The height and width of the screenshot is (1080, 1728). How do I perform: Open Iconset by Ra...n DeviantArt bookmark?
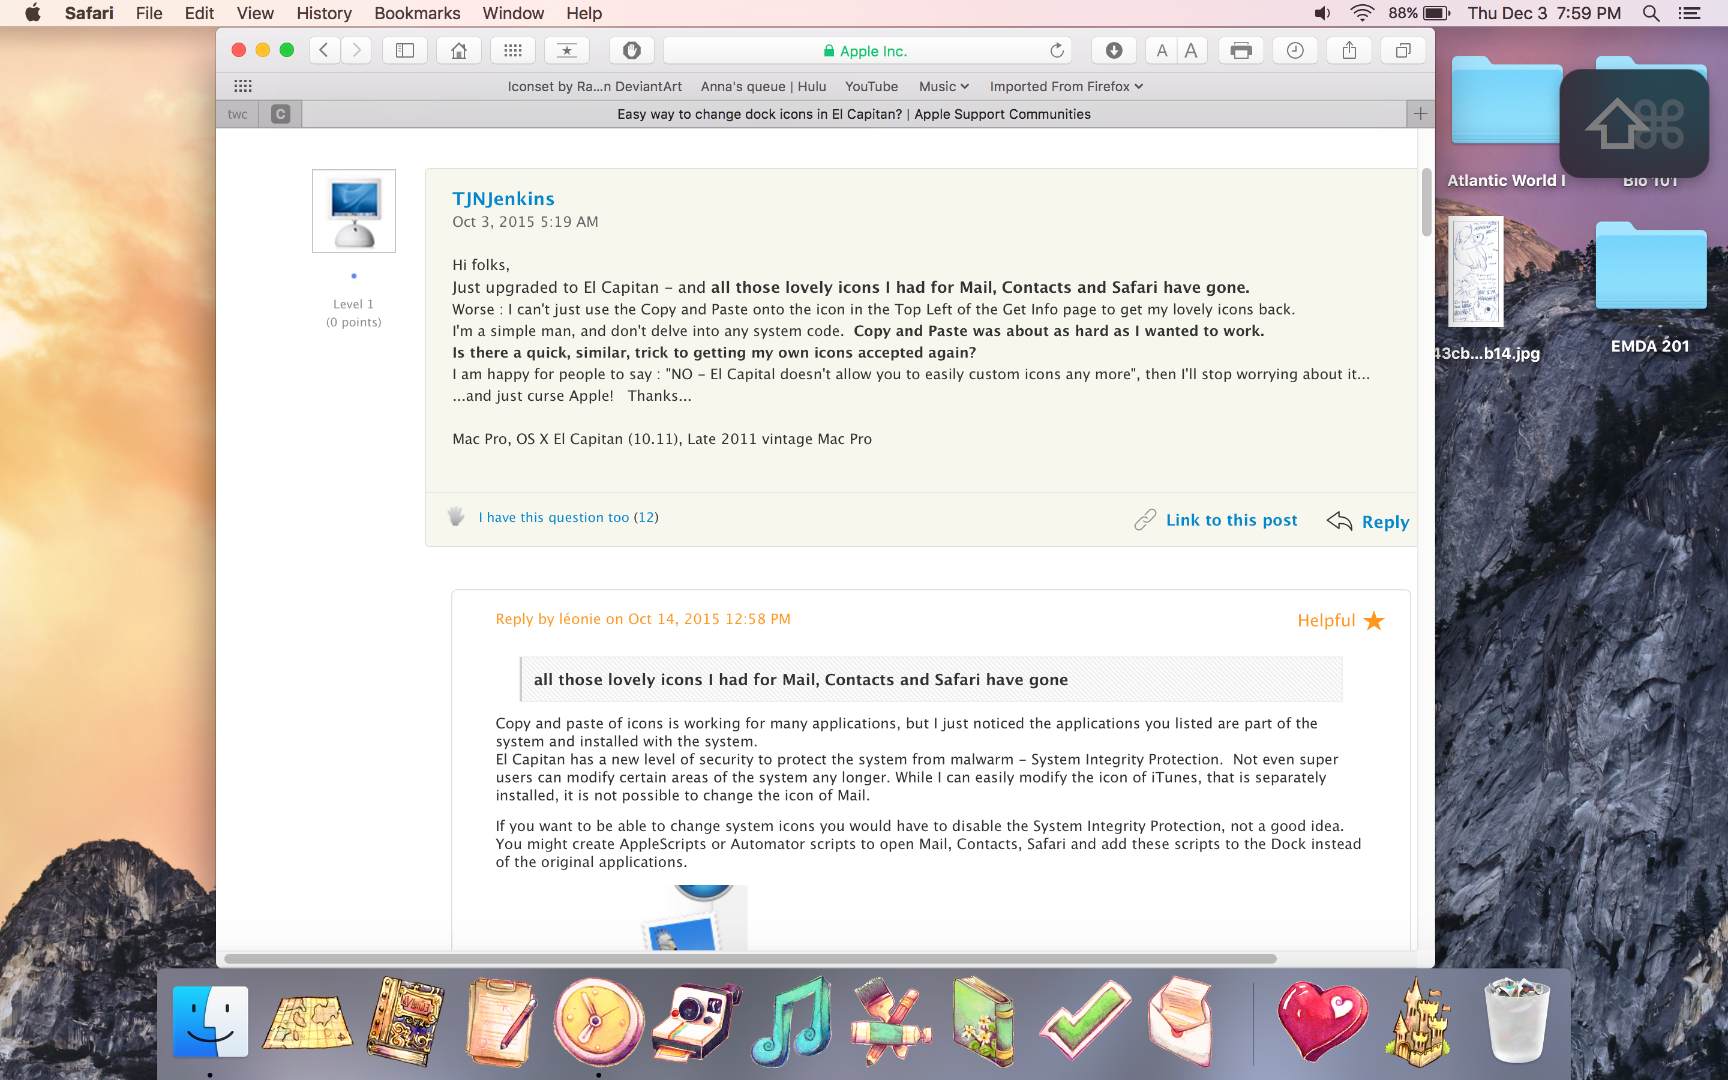pos(595,87)
